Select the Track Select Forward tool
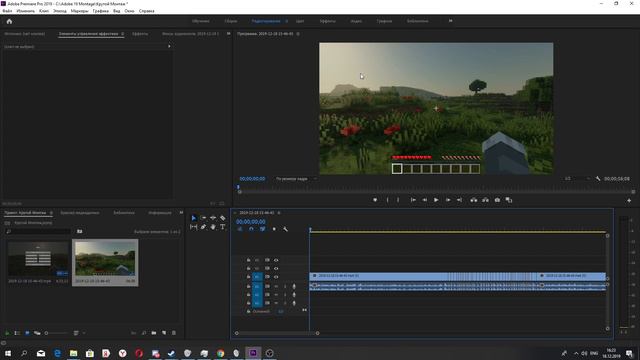This screenshot has height=360, width=640. pyautogui.click(x=203, y=218)
